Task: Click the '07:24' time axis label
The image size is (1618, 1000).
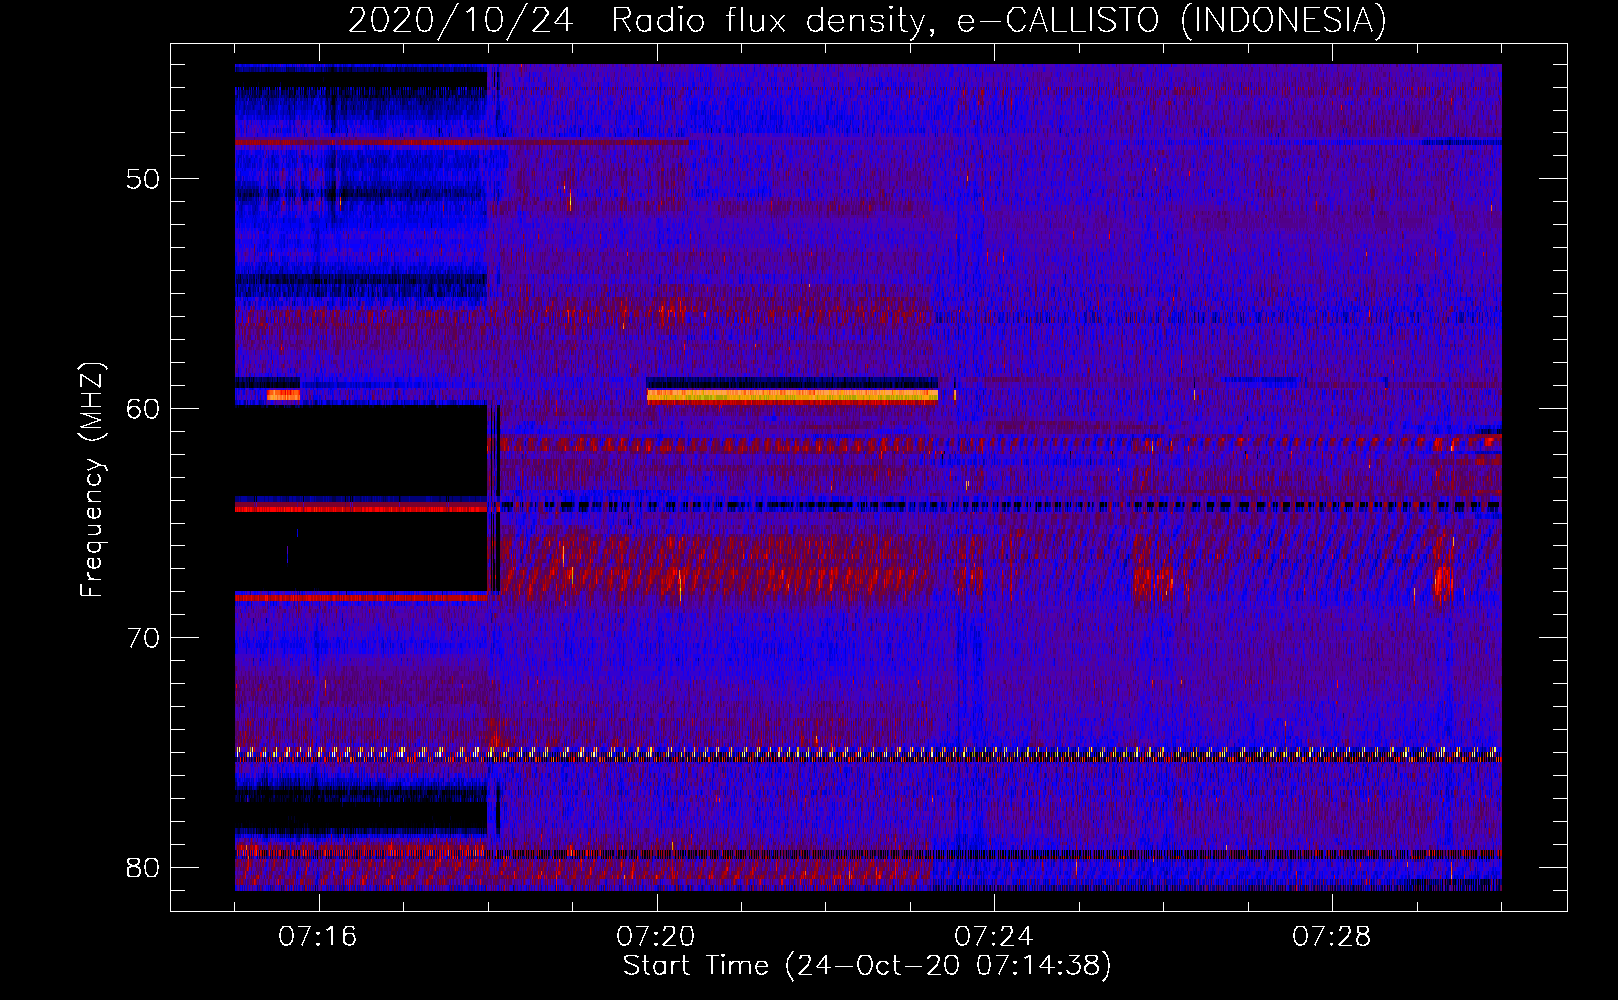Action: [994, 937]
